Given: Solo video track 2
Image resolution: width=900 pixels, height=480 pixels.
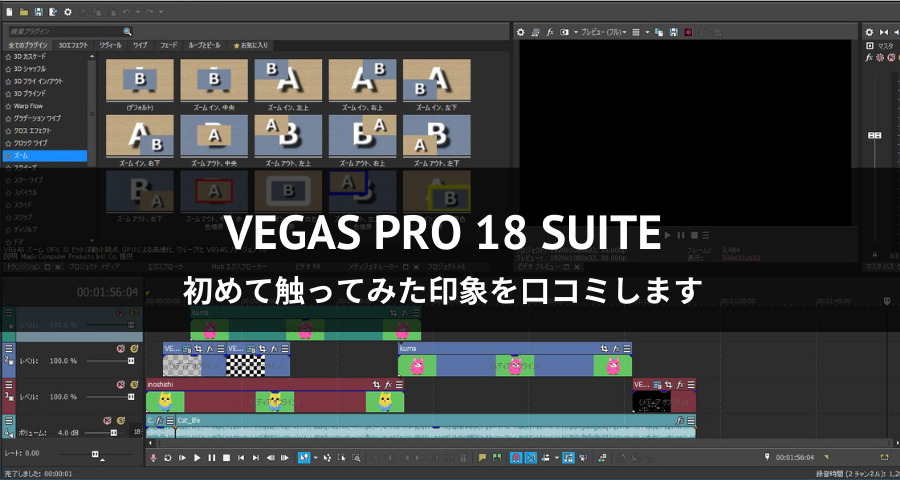Looking at the screenshot, I should [x=134, y=349].
